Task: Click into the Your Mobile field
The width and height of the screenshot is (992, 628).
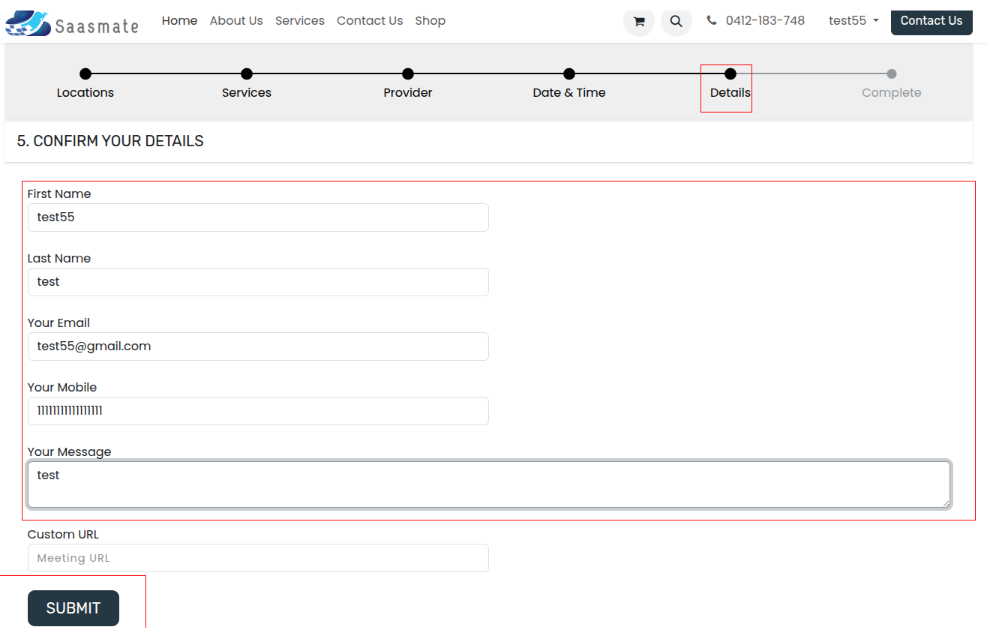Action: coord(257,411)
